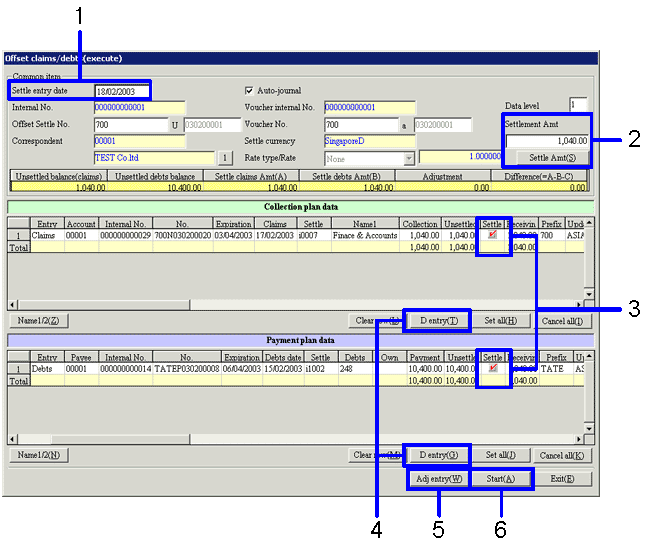Click the Exit(E) button
The width and height of the screenshot is (652, 547).
562,479
